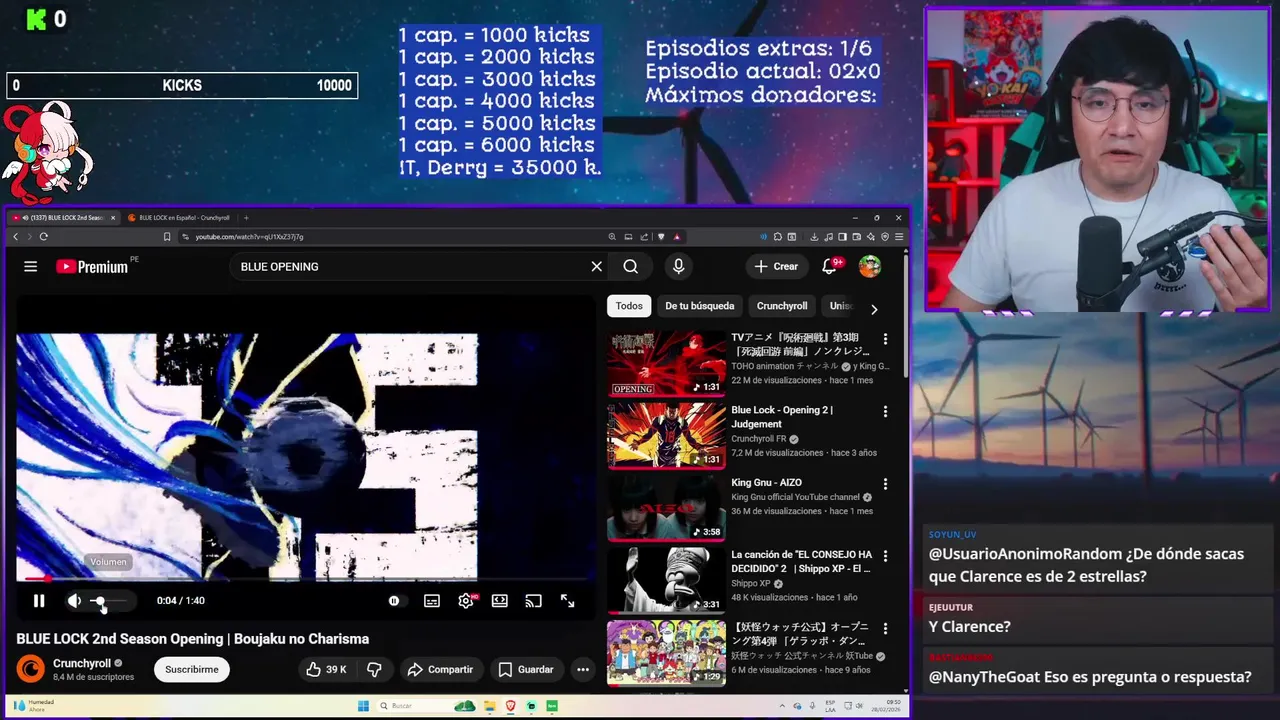The height and width of the screenshot is (720, 1280).
Task: Run the search using the magnifier icon
Action: coord(630,266)
